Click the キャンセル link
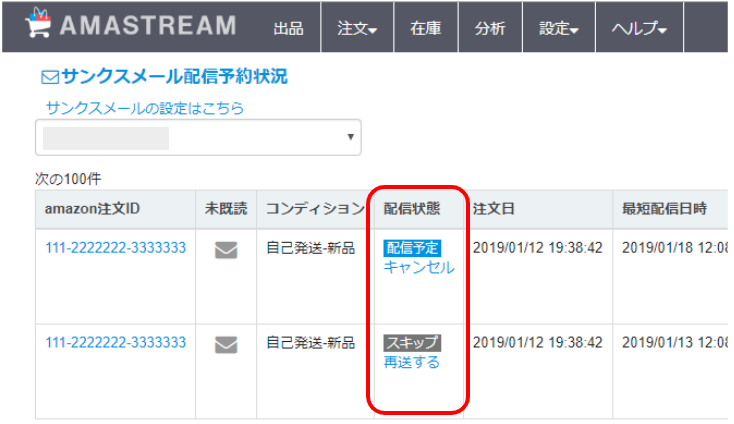 click(419, 267)
